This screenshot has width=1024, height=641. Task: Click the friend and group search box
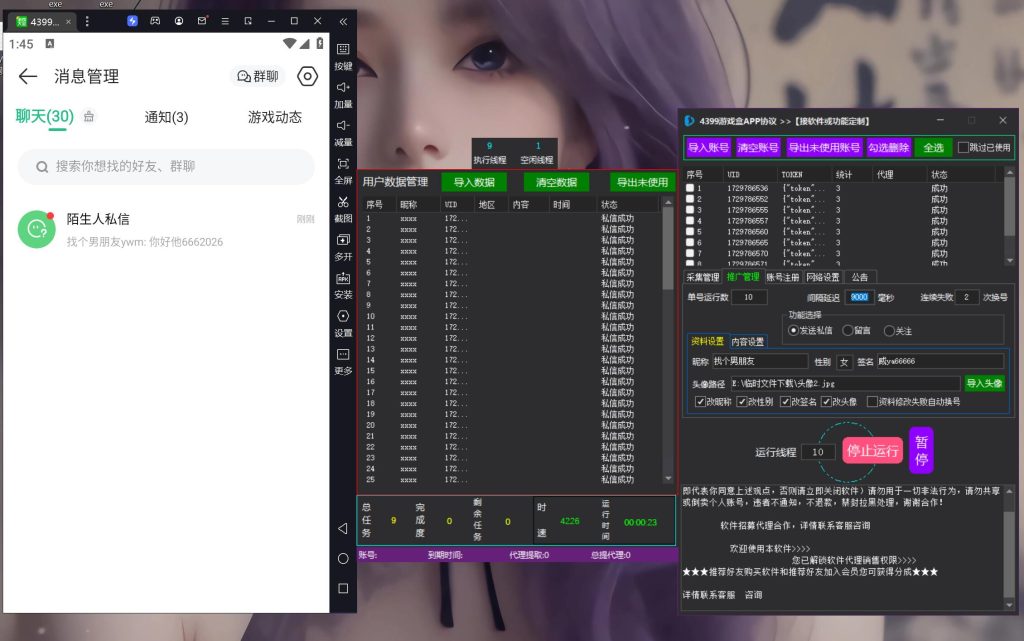click(166, 166)
